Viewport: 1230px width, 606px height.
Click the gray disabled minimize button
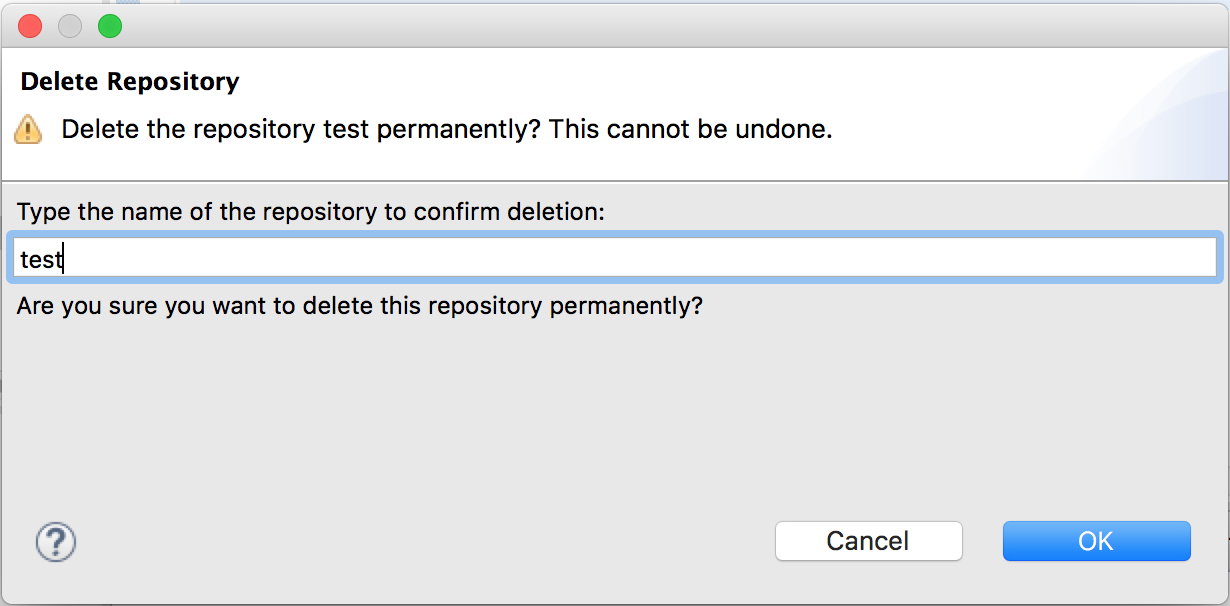(x=70, y=27)
